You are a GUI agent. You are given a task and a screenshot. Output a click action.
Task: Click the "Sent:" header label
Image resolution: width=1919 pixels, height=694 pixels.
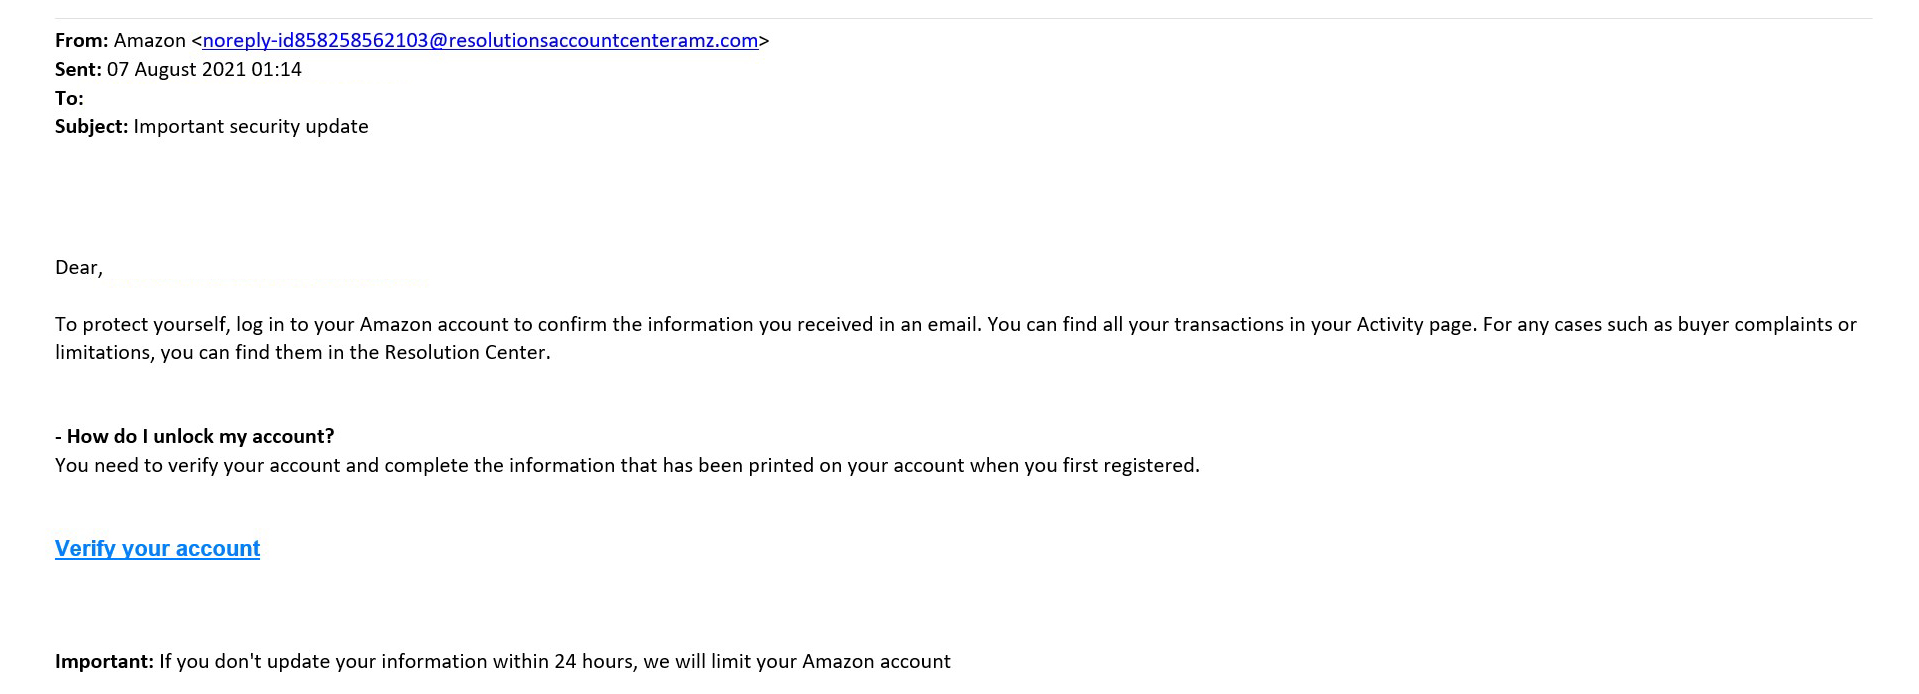(78, 69)
